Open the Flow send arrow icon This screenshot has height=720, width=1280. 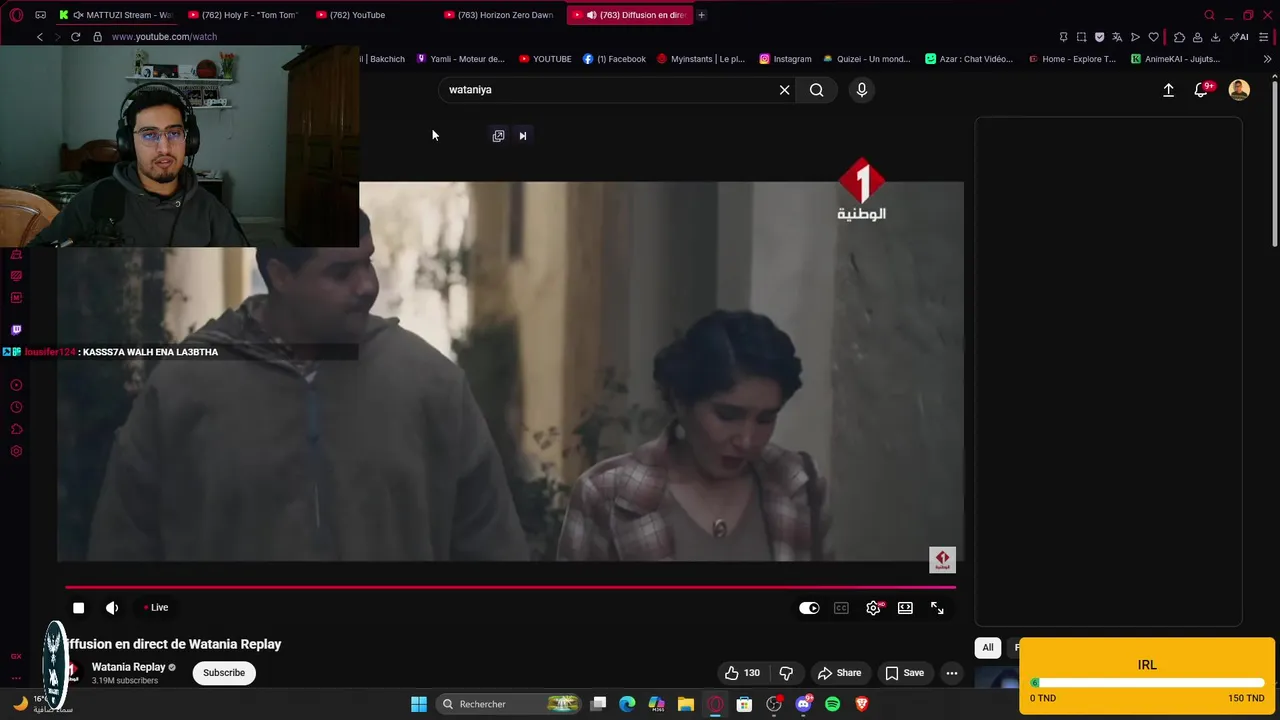(1135, 37)
